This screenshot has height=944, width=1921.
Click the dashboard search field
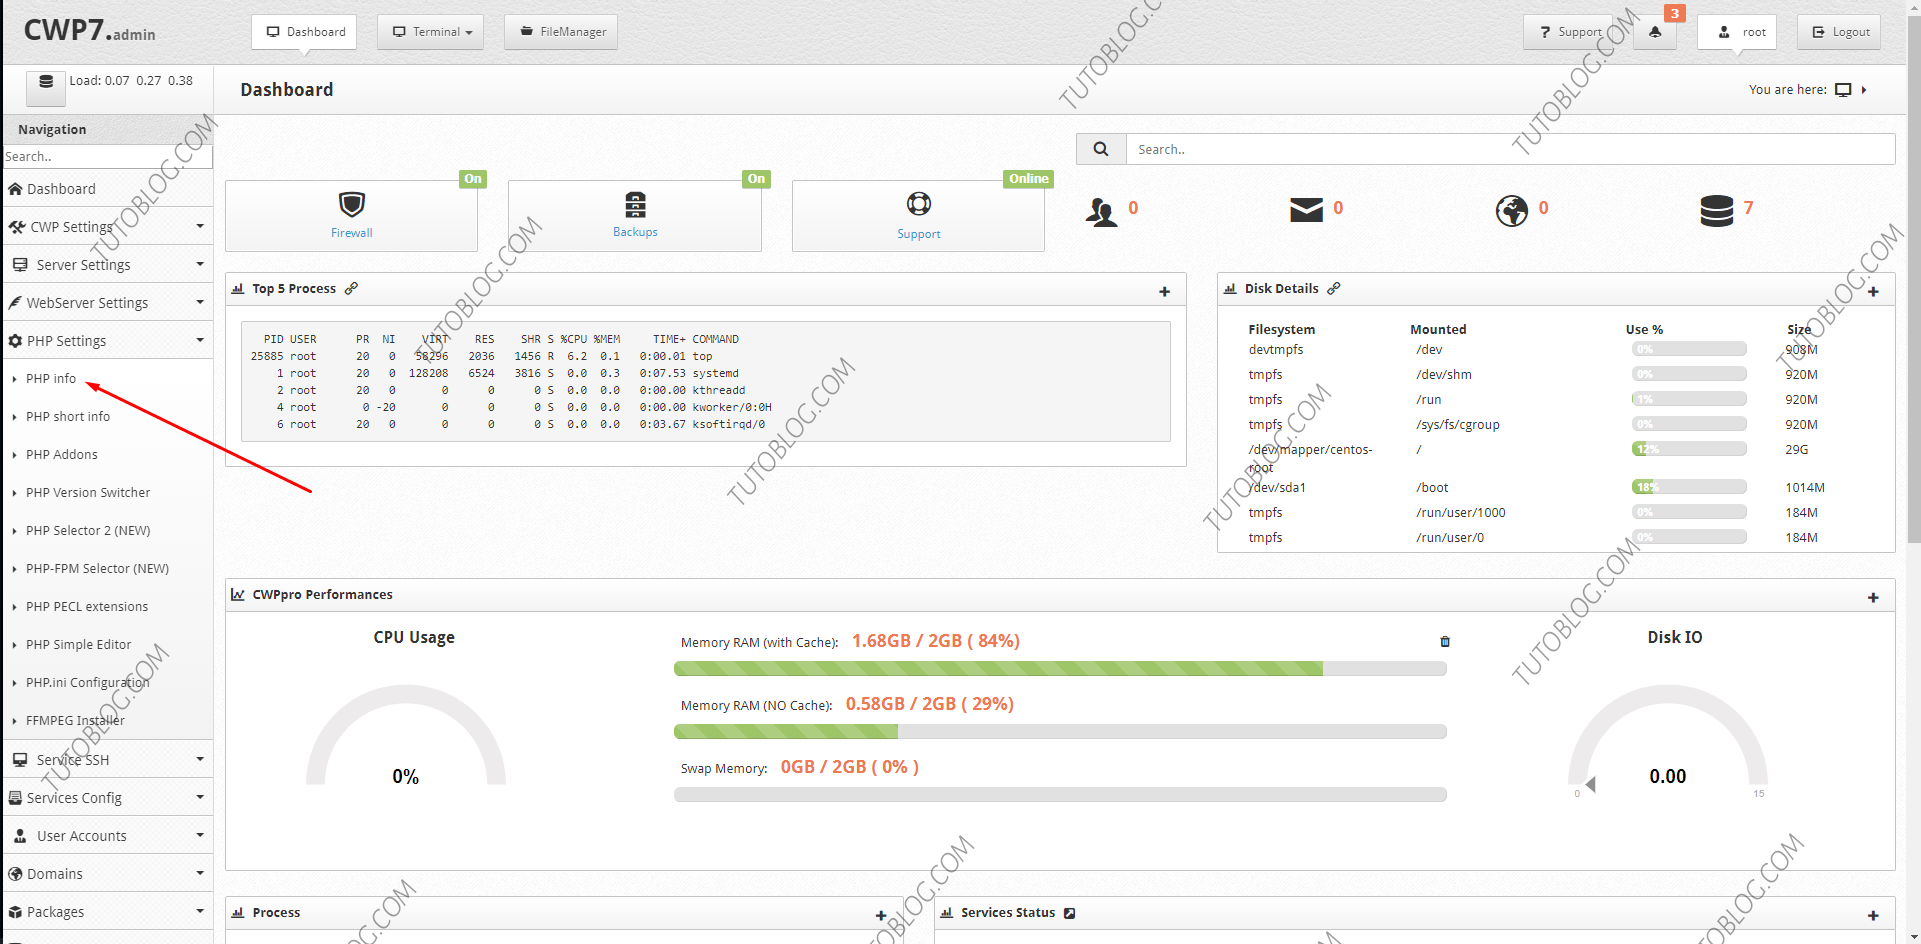tap(1510, 149)
